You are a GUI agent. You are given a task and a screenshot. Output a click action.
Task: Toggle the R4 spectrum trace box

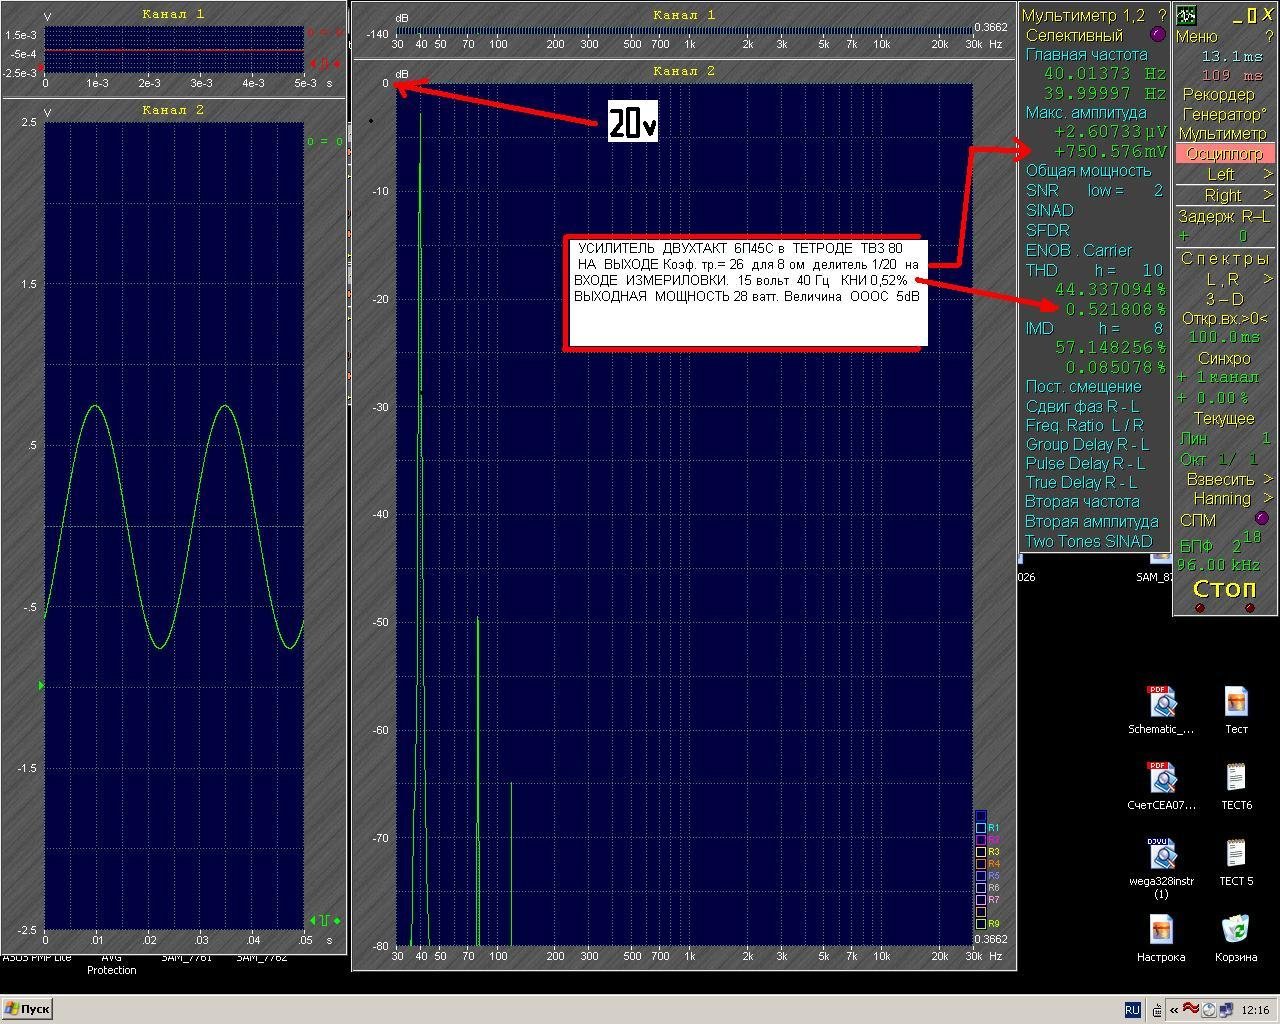[981, 864]
